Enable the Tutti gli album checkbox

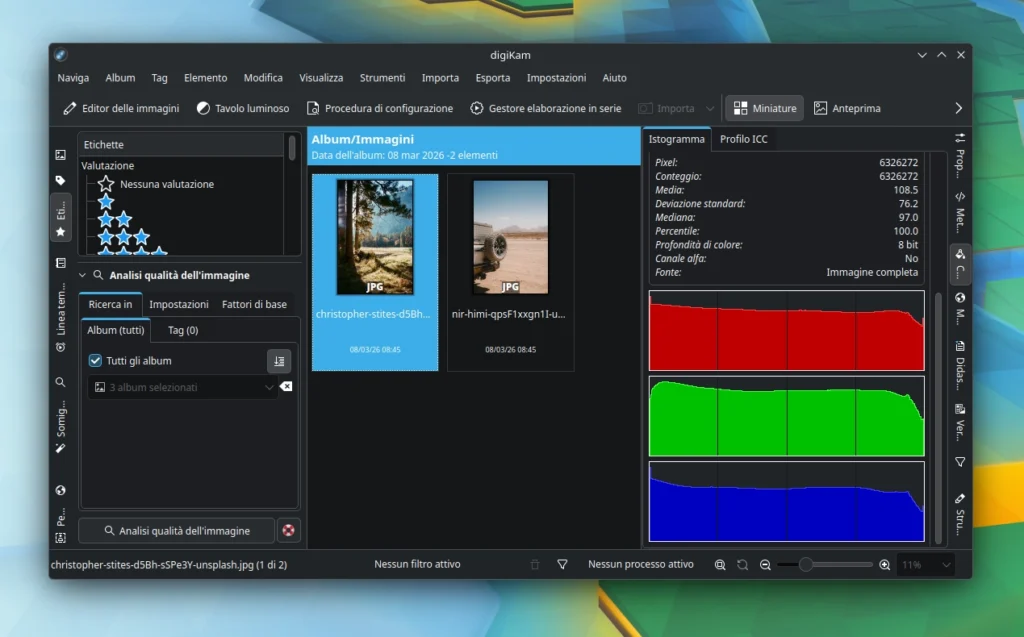pyautogui.click(x=95, y=360)
